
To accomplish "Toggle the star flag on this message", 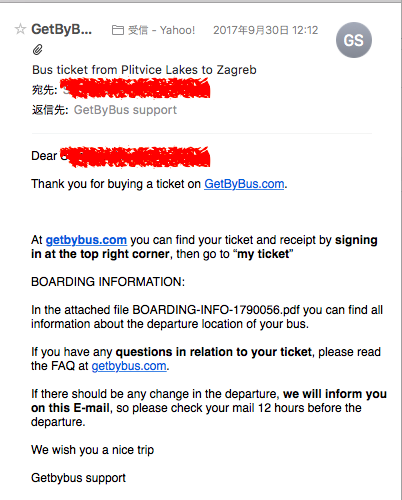I will tap(20, 29).
